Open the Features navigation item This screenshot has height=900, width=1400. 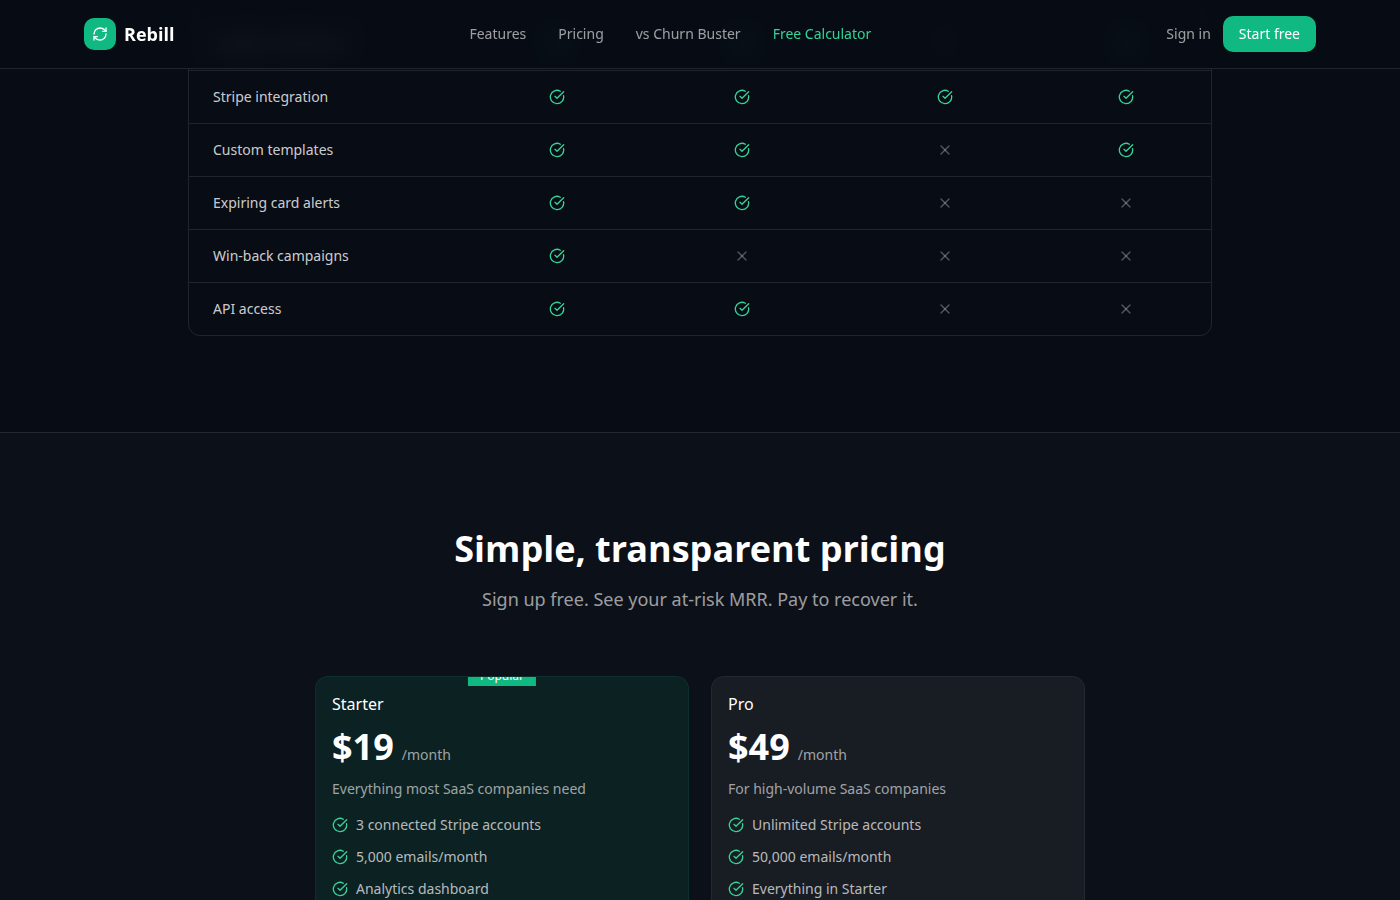coord(497,33)
